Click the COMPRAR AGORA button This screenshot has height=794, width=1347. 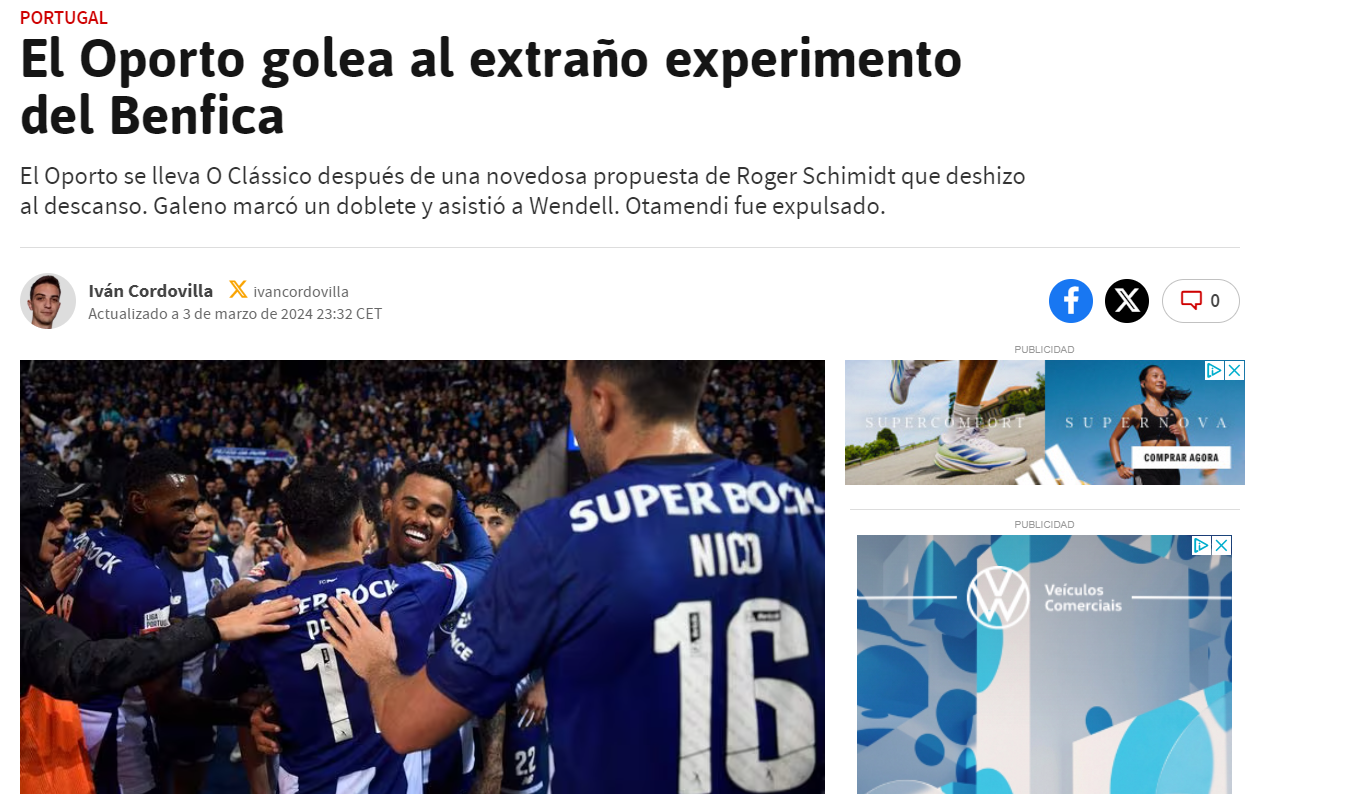tap(1181, 457)
